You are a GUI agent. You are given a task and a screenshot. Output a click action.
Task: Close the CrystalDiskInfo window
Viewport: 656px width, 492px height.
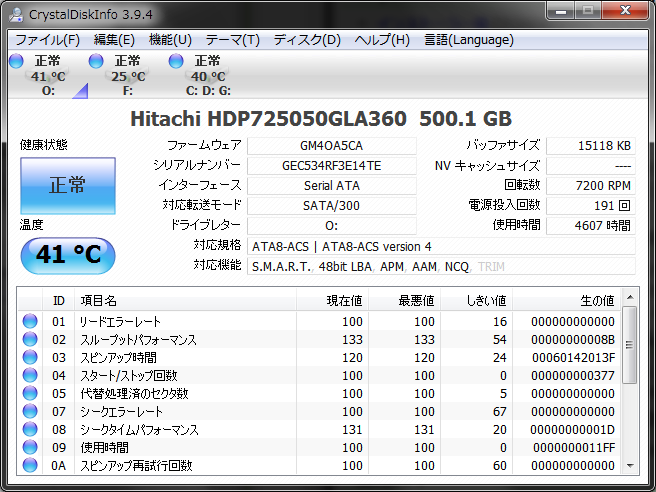[x=625, y=10]
